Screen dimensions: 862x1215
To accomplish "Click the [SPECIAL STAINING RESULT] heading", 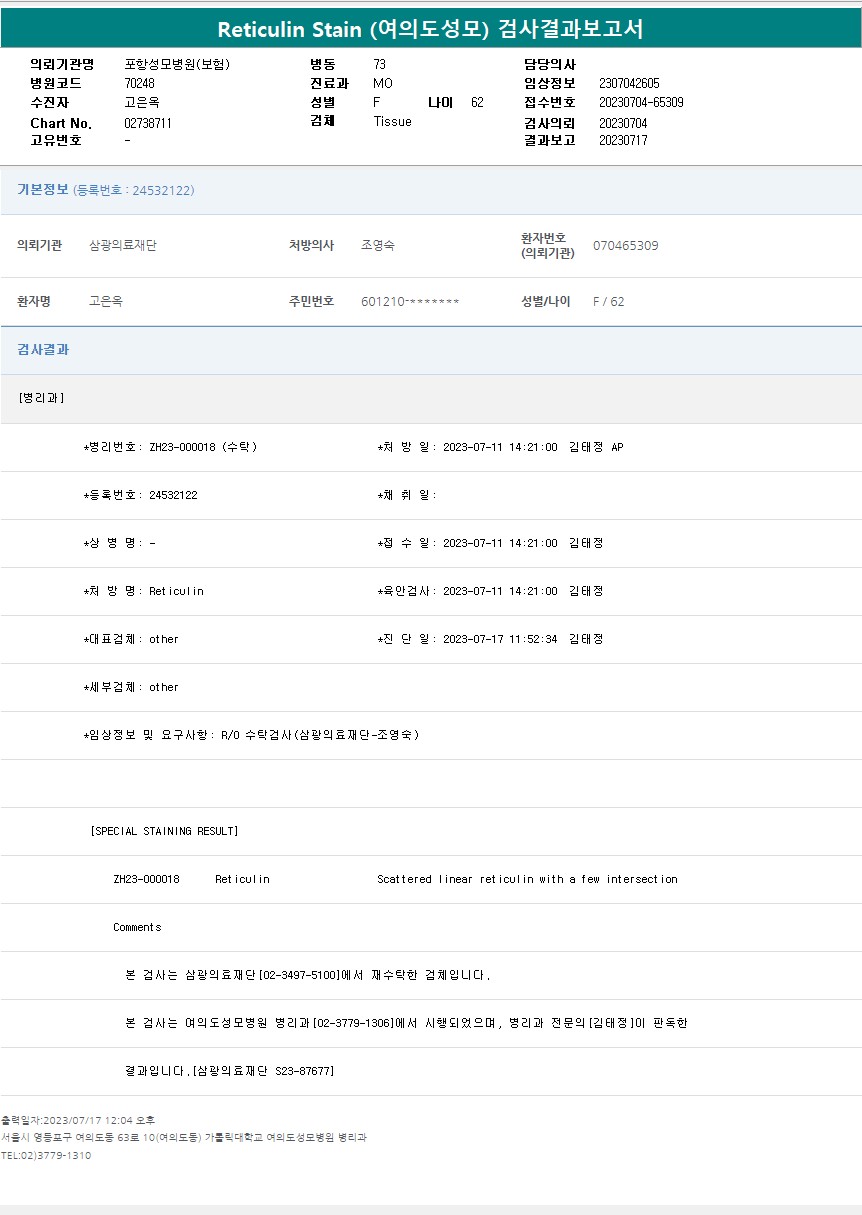I will point(164,831).
